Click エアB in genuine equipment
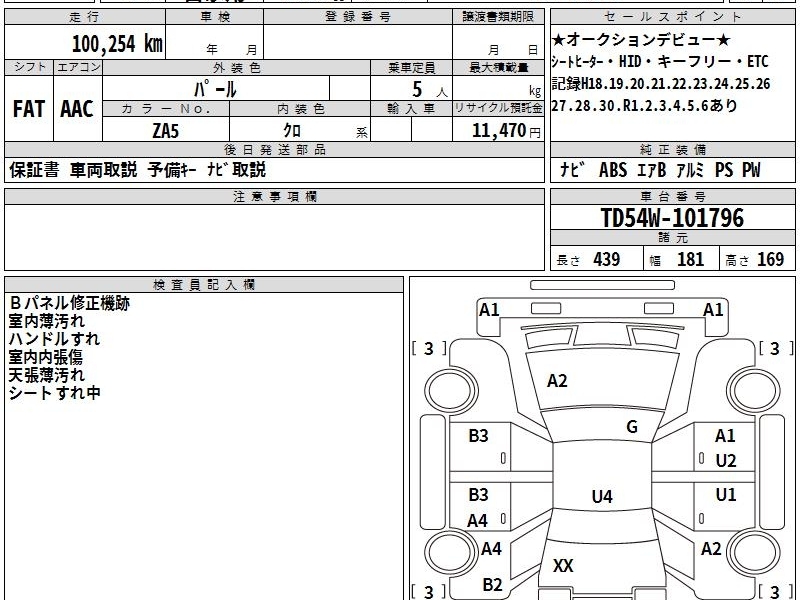Image resolution: width=800 pixels, height=600 pixels. tap(652, 170)
